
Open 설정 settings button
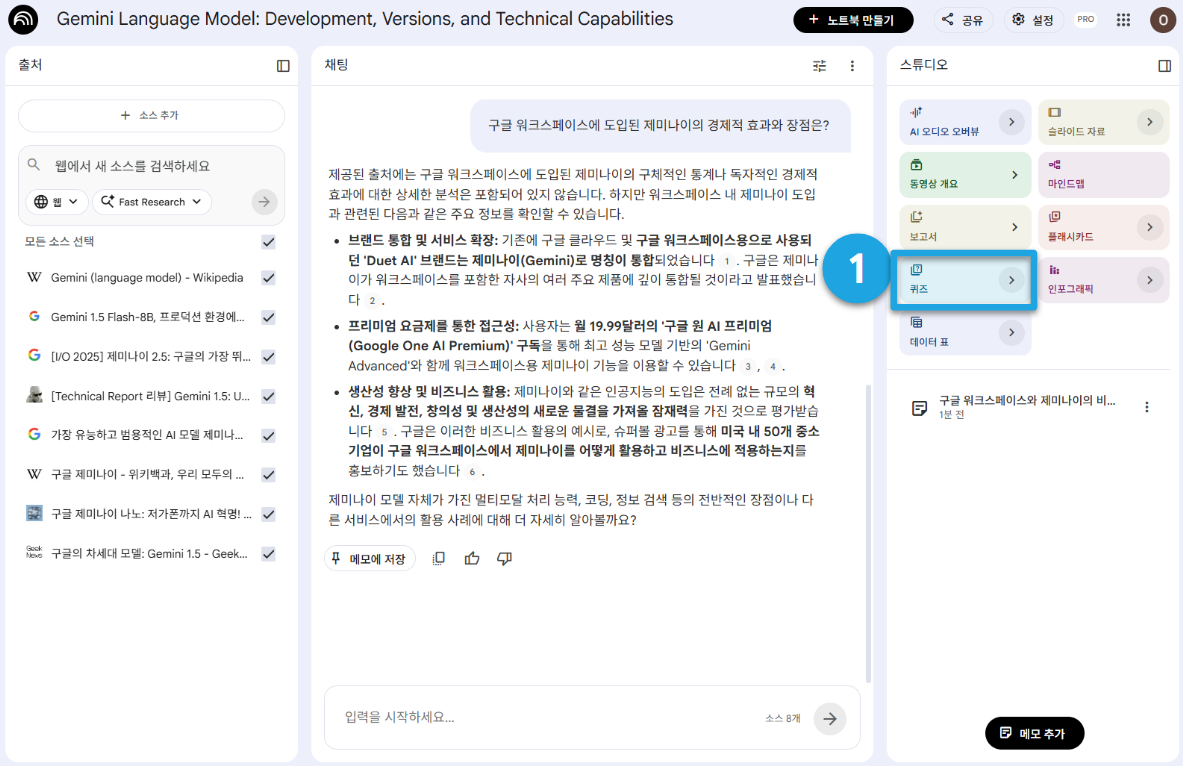pyautogui.click(x=1034, y=20)
